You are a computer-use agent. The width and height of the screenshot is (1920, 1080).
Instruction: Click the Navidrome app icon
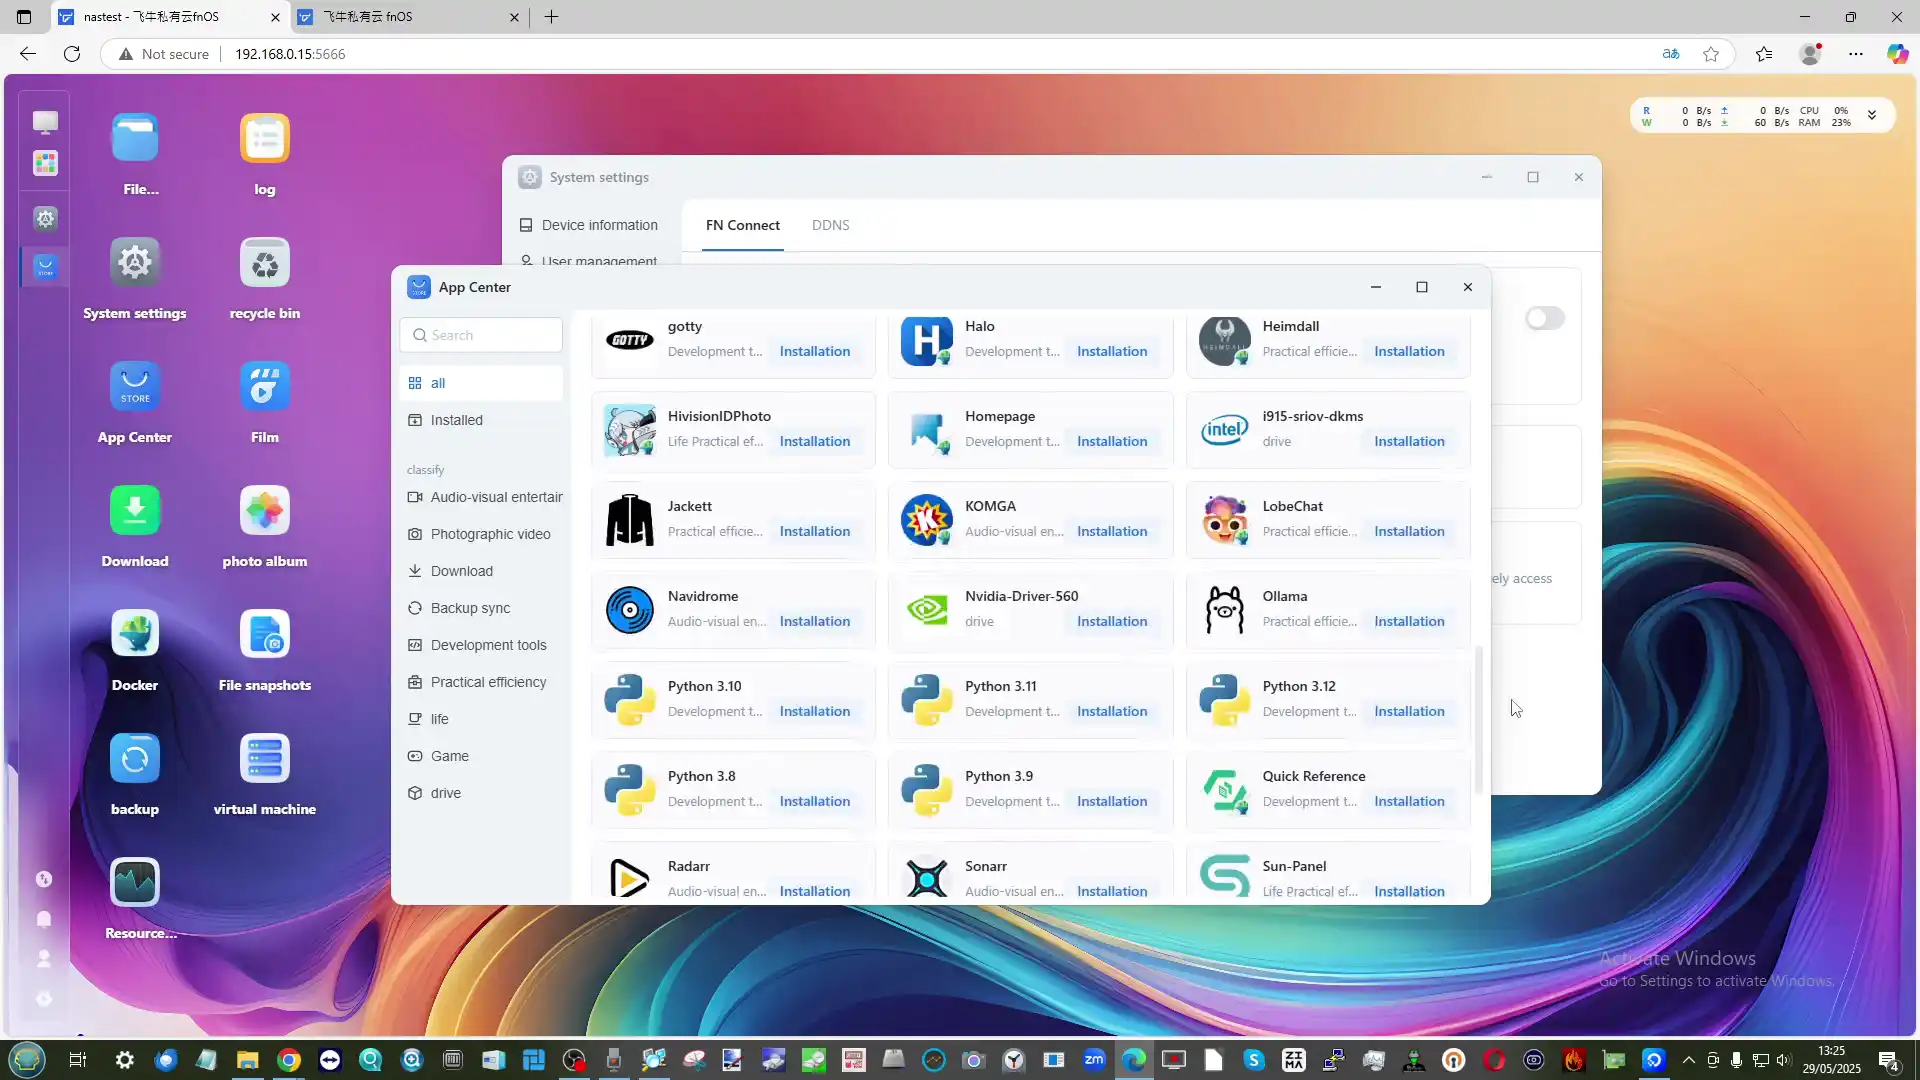point(630,610)
